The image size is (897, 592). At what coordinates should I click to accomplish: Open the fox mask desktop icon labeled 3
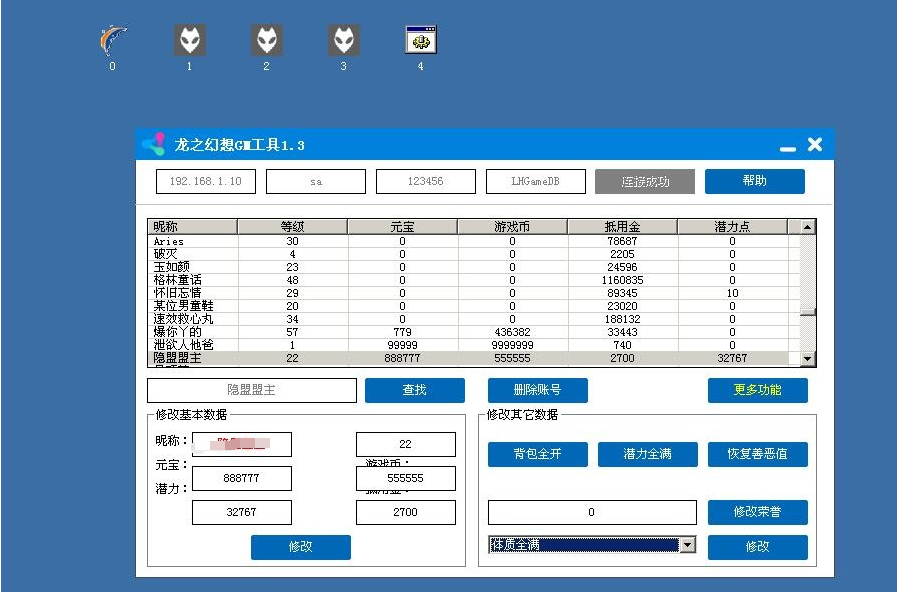coord(344,41)
